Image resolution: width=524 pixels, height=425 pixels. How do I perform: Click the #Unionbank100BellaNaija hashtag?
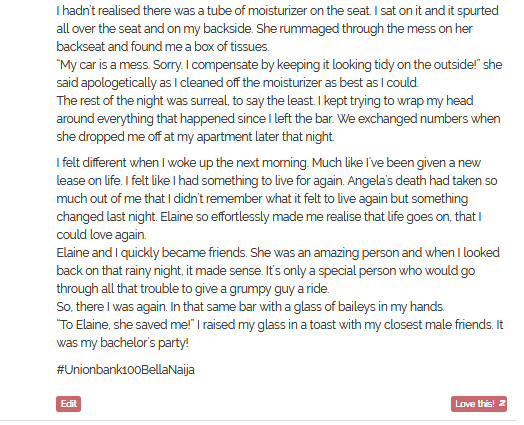point(126,370)
